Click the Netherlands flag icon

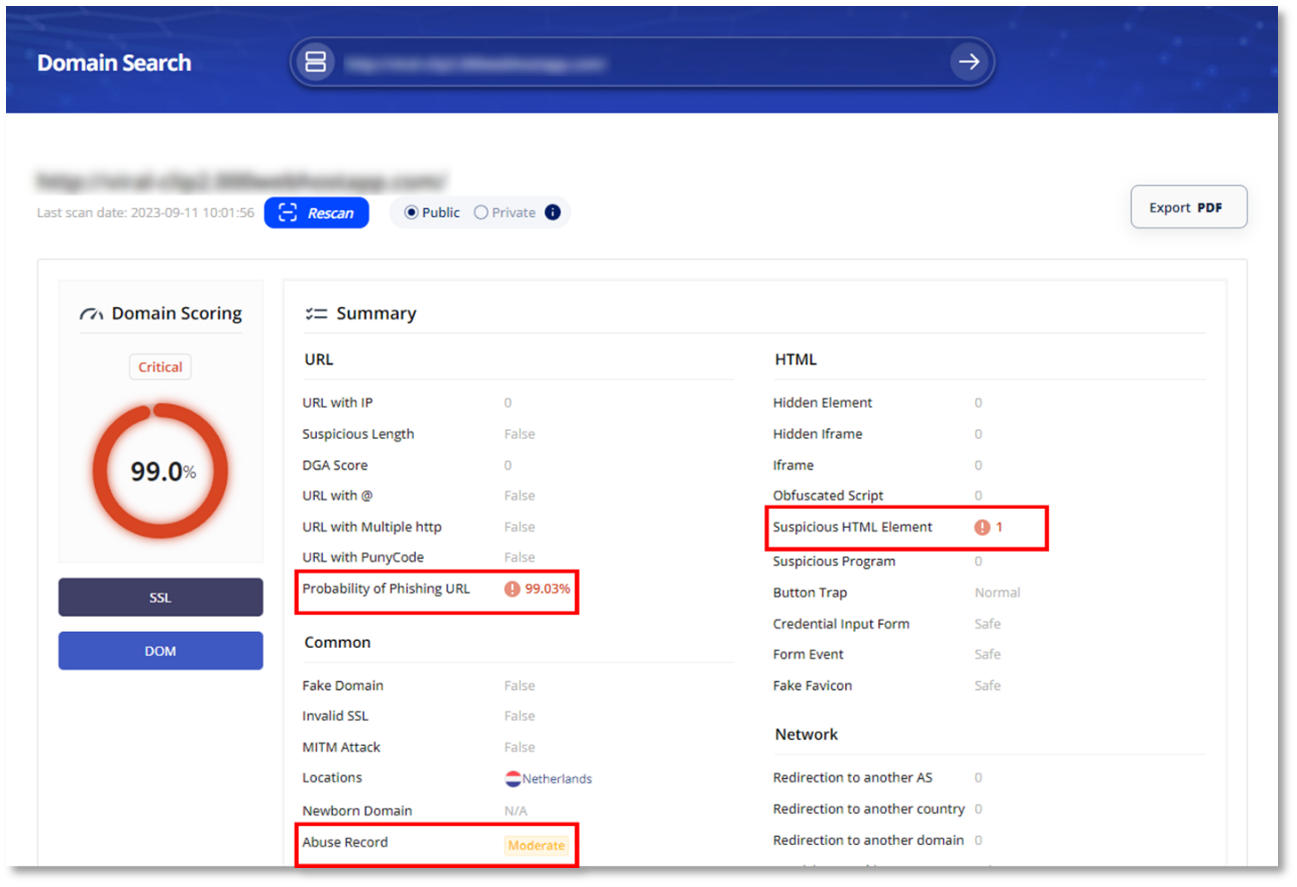coord(513,779)
